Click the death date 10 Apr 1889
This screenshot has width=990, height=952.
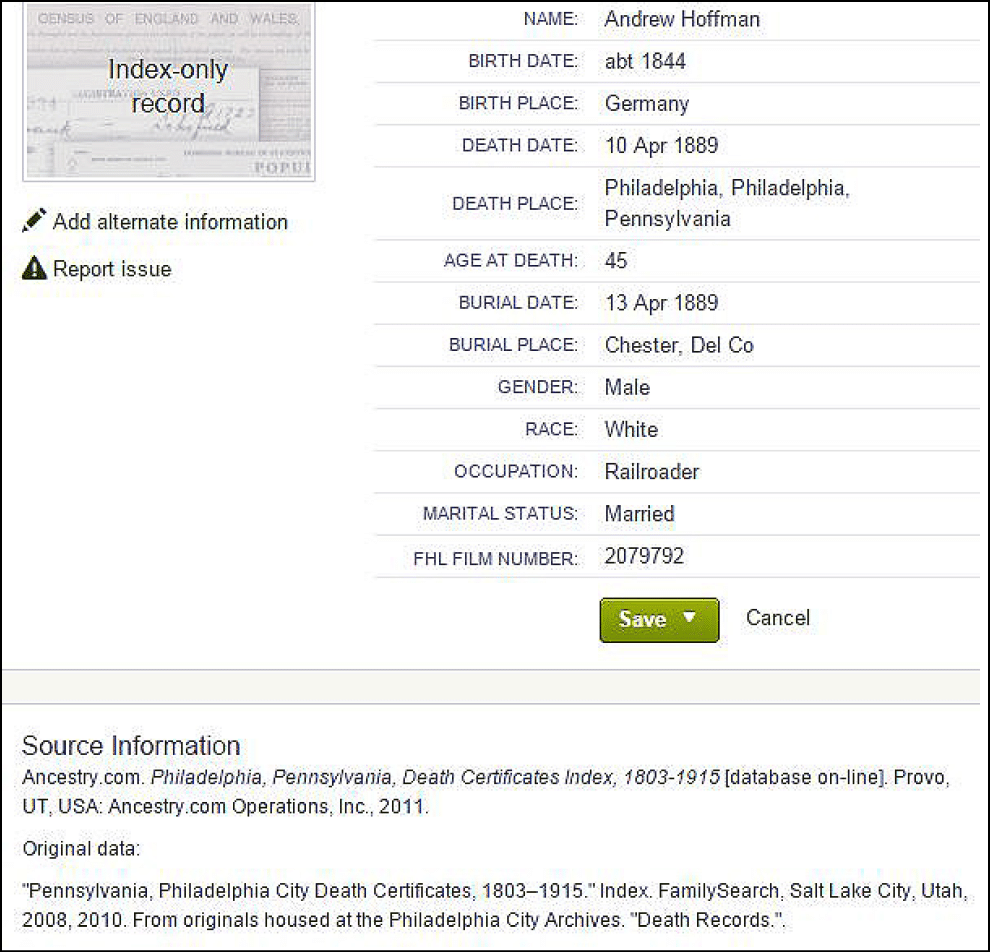tap(661, 145)
